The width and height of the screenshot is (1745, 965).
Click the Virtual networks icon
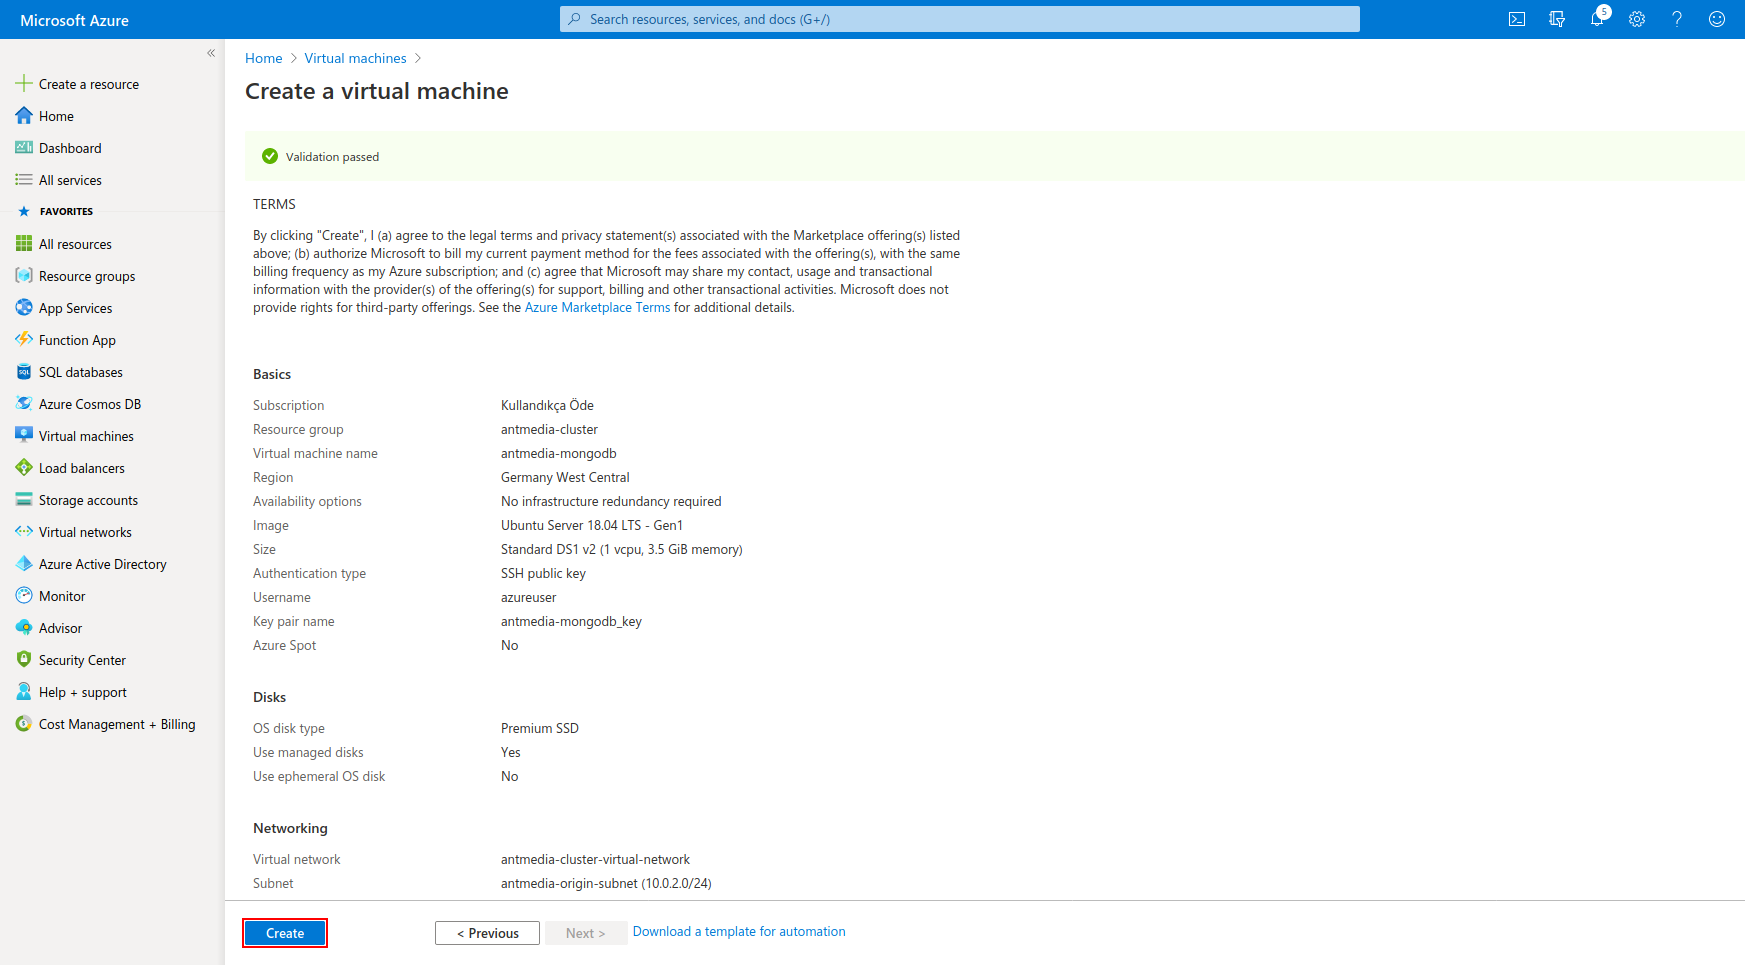(x=24, y=532)
